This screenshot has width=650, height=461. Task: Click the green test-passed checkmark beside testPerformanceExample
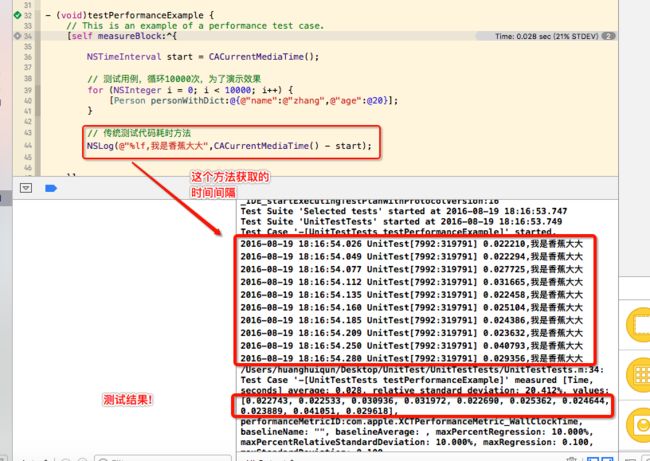click(17, 15)
